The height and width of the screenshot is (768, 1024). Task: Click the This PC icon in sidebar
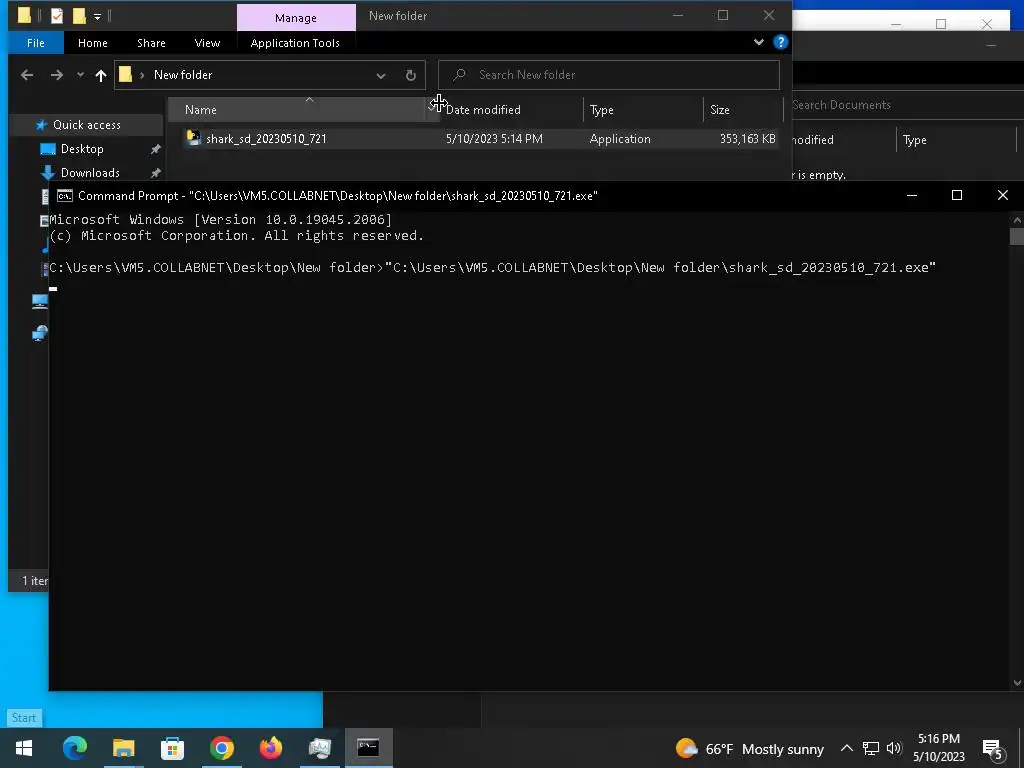coord(40,302)
